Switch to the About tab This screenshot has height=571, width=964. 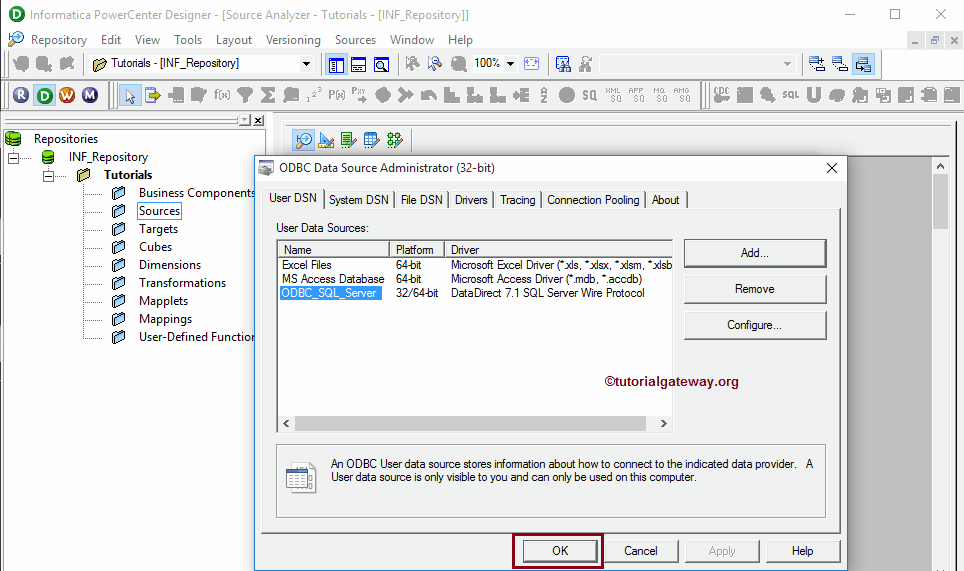pos(665,200)
